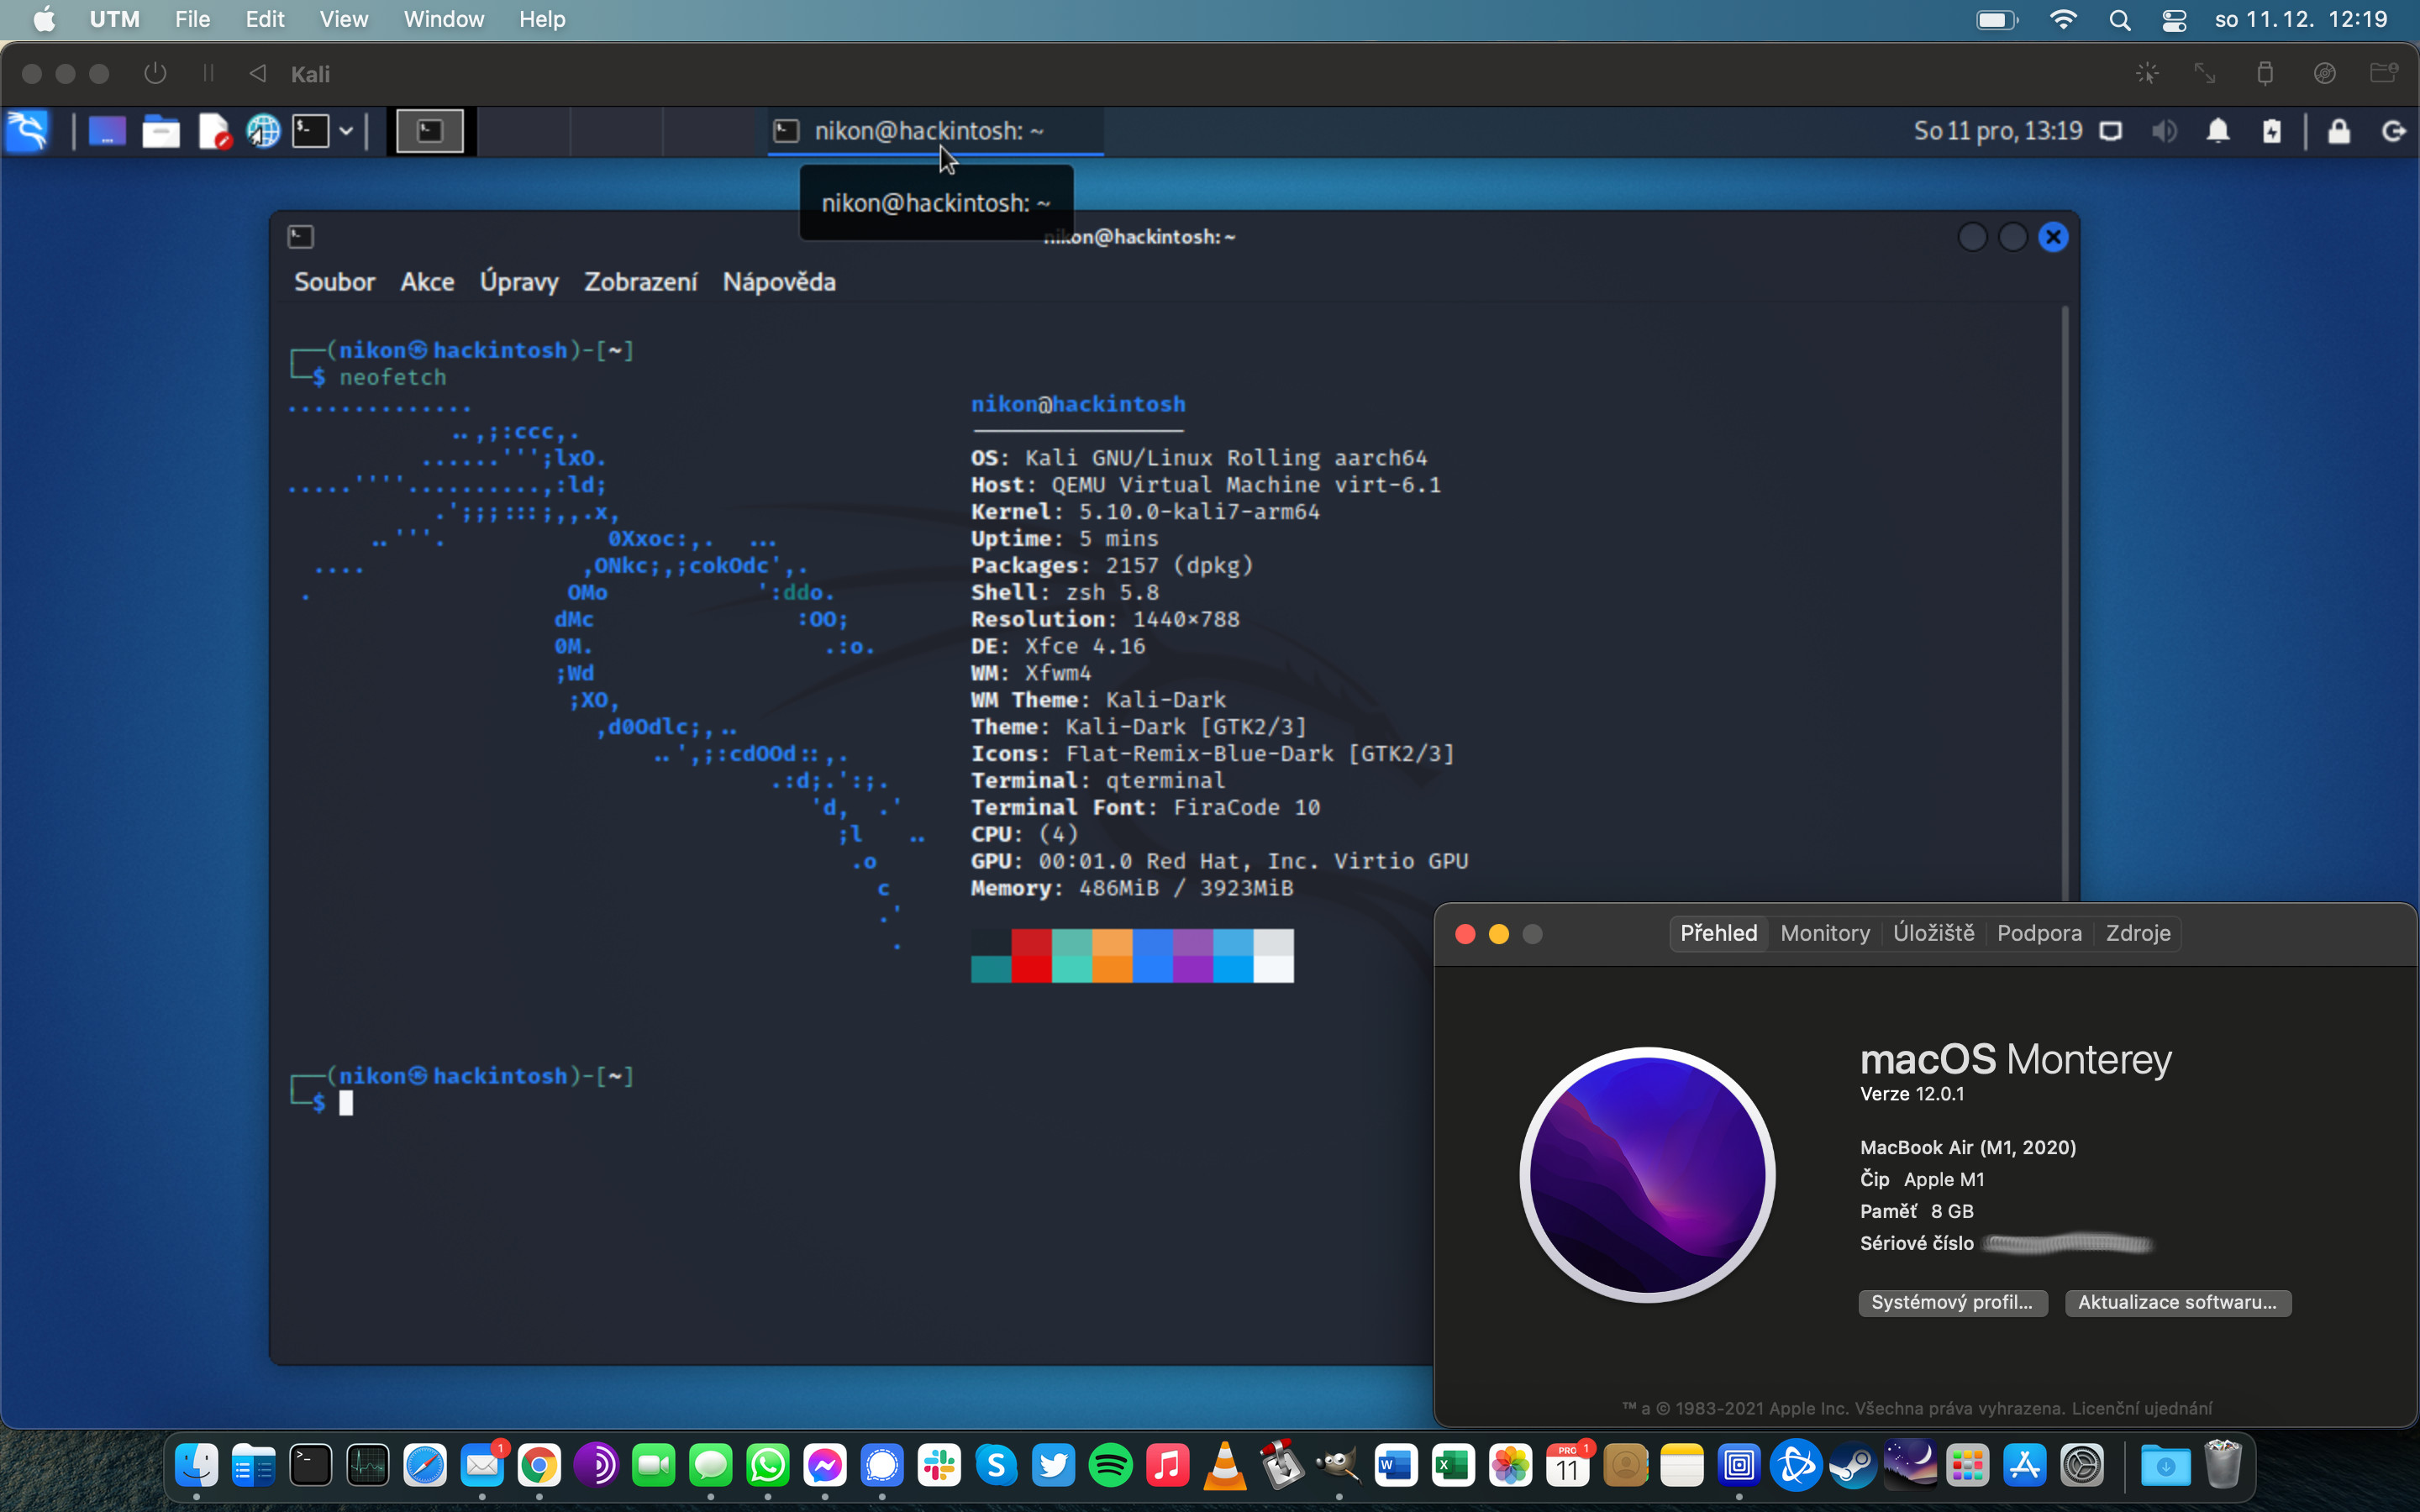Open the UTM menu in macOS menu bar
2420x1512 pixels.
pos(115,19)
